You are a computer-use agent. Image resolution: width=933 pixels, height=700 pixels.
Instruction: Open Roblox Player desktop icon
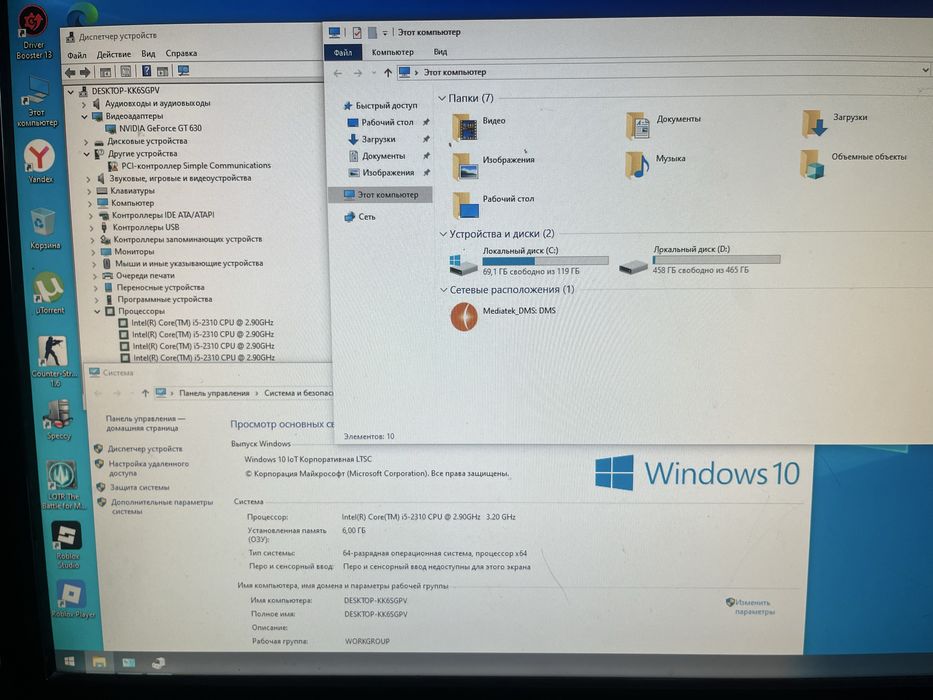click(x=73, y=599)
